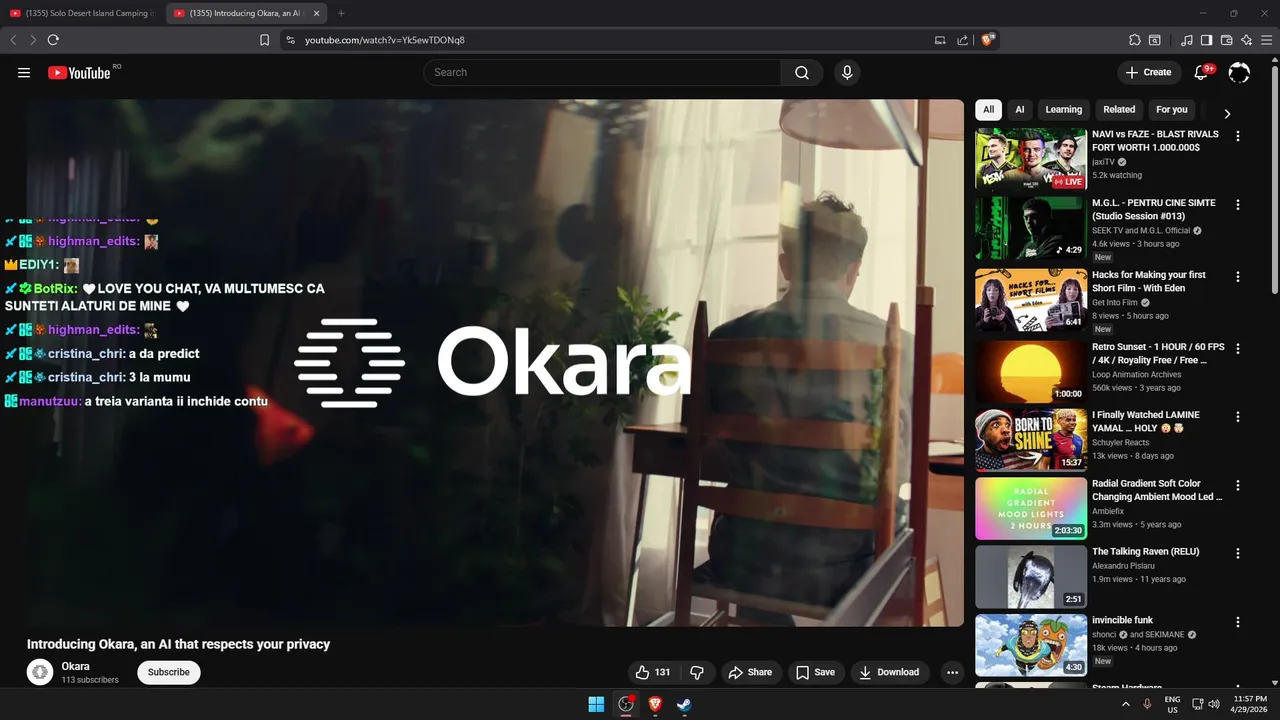Dislike the Okara video

tap(697, 672)
